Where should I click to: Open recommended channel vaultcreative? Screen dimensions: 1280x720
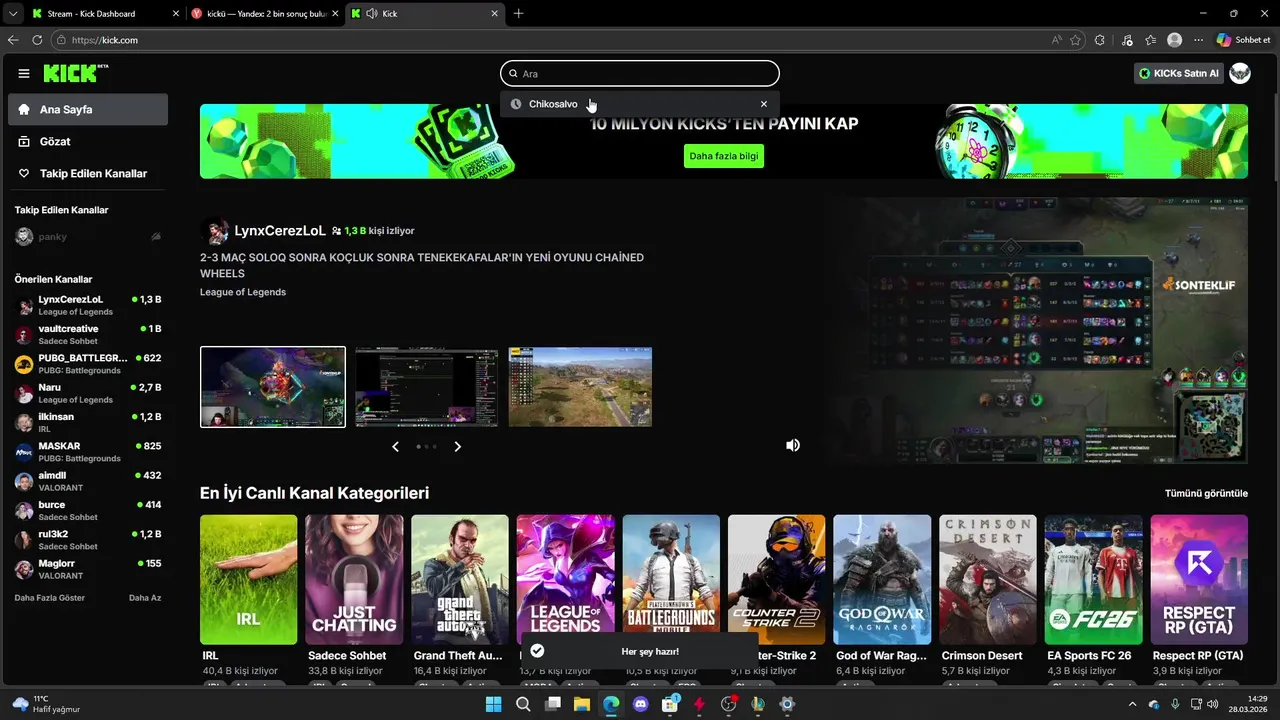[x=88, y=335]
